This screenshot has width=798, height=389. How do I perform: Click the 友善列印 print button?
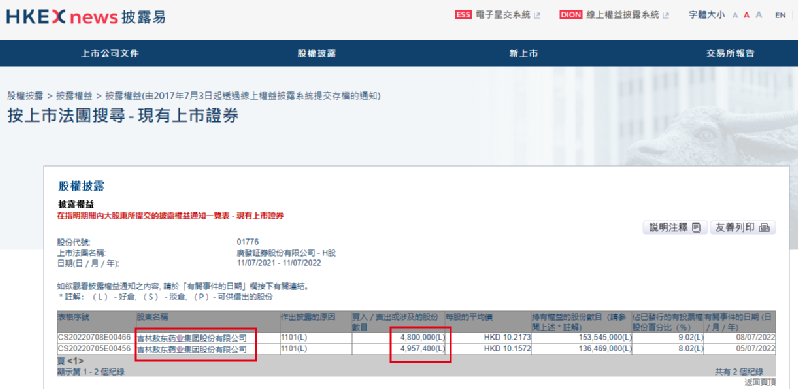point(743,228)
